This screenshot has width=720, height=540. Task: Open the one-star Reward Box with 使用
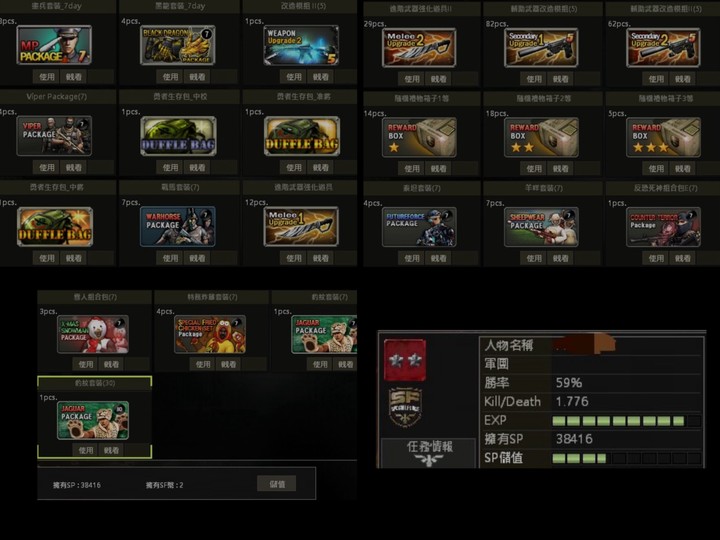(411, 169)
